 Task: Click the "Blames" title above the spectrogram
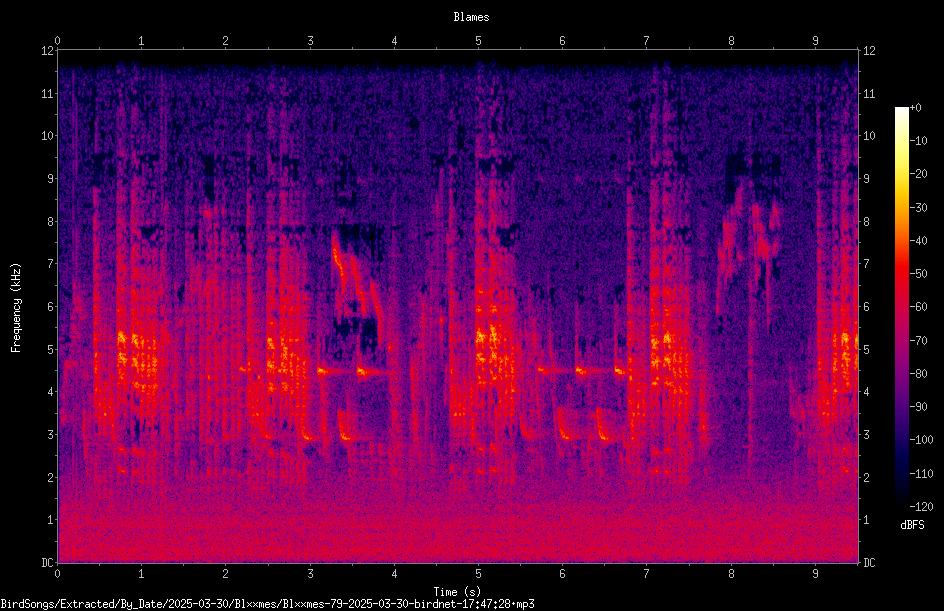click(471, 17)
